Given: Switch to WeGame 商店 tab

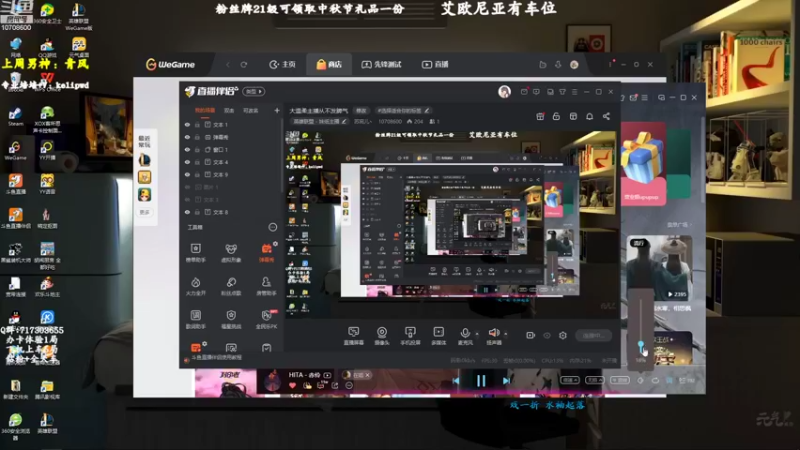Looking at the screenshot, I should point(329,64).
